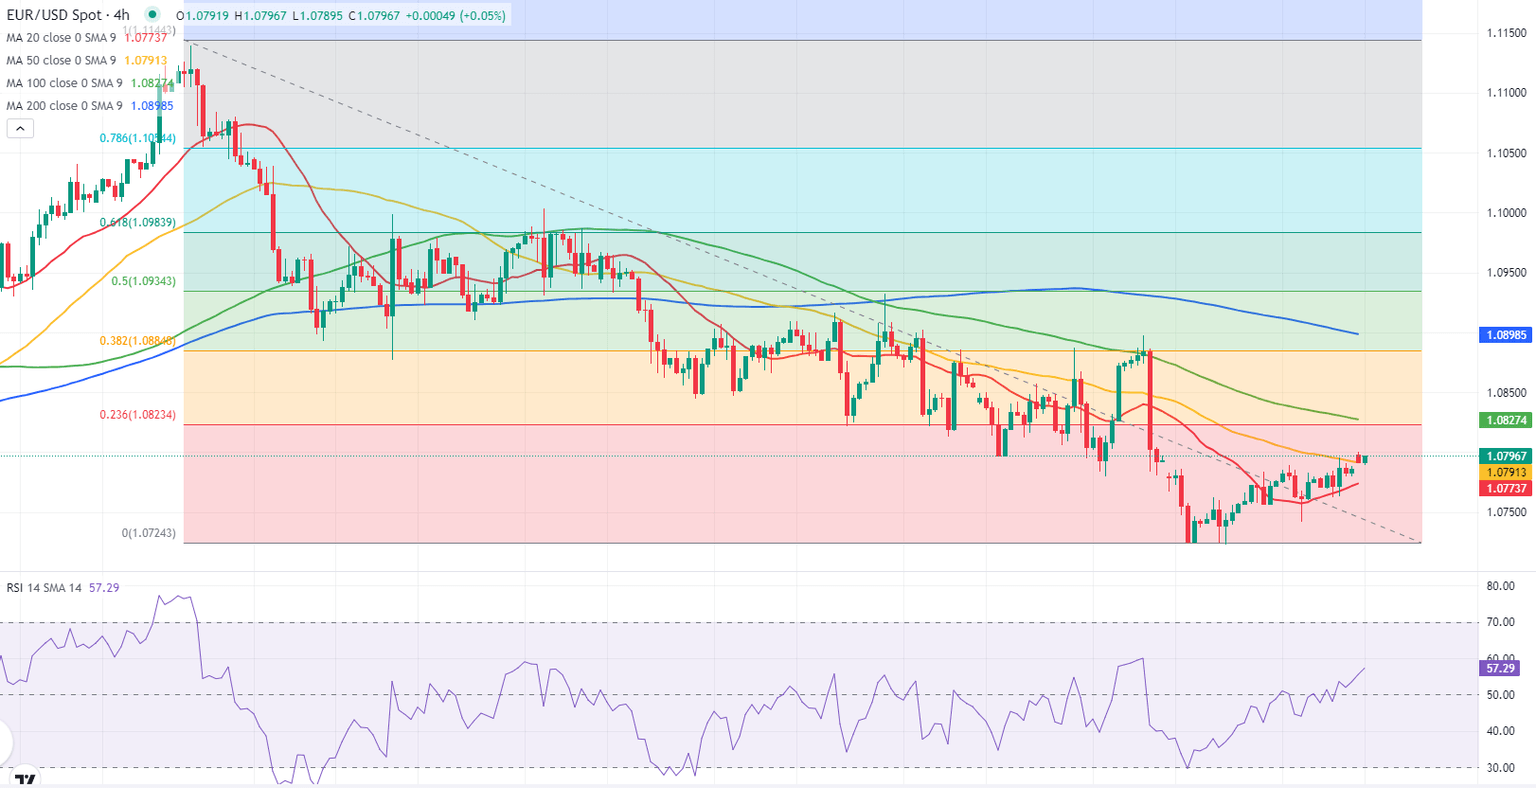Click the open value O1.07919

pyautogui.click(x=202, y=16)
